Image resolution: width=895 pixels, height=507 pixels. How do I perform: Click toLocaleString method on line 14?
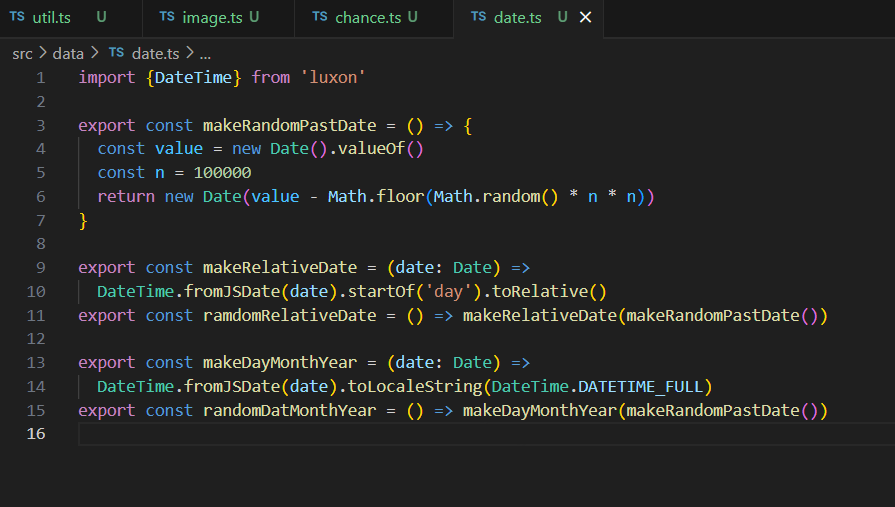coord(415,387)
